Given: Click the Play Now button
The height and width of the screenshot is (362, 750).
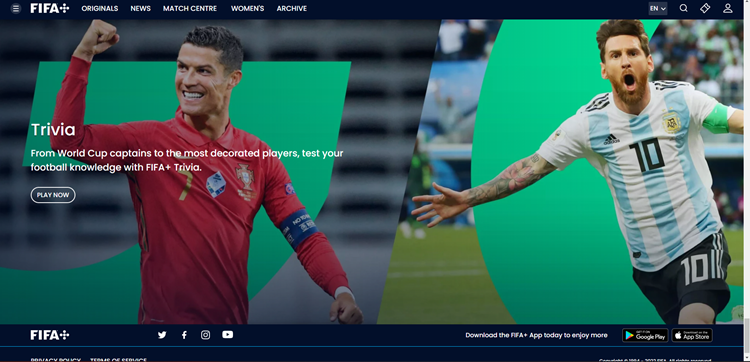Looking at the screenshot, I should (x=53, y=195).
